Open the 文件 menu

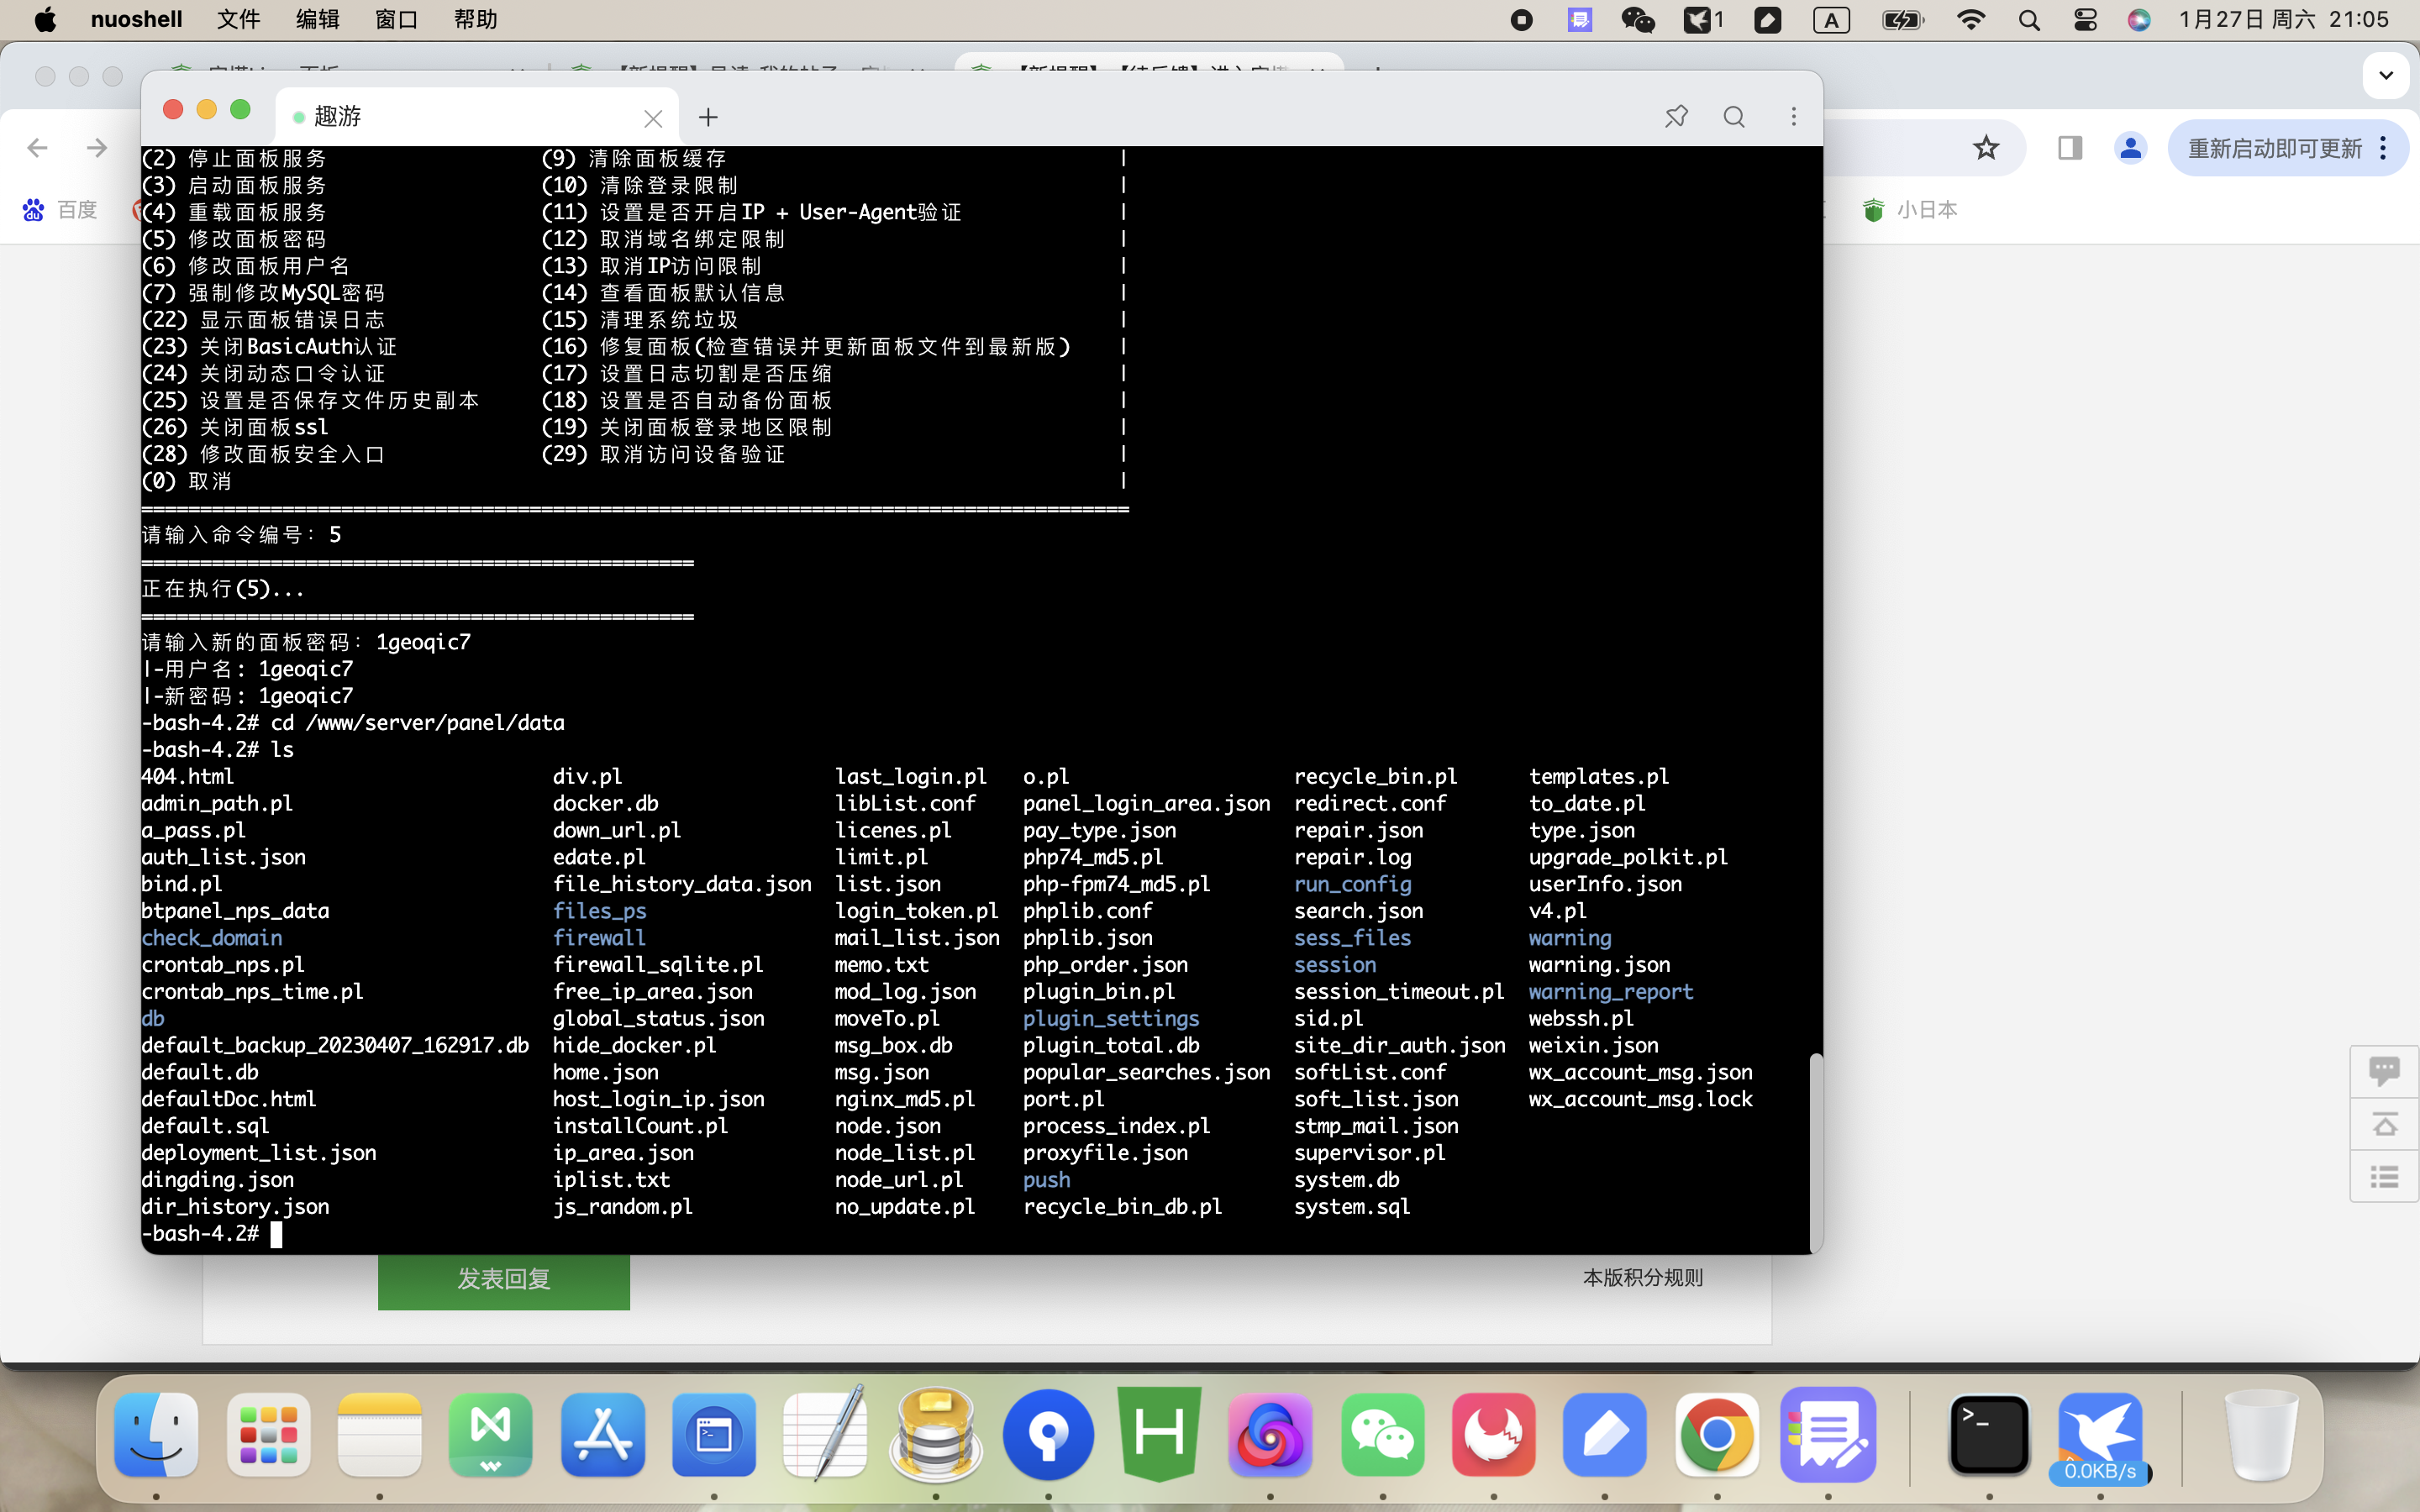238,19
